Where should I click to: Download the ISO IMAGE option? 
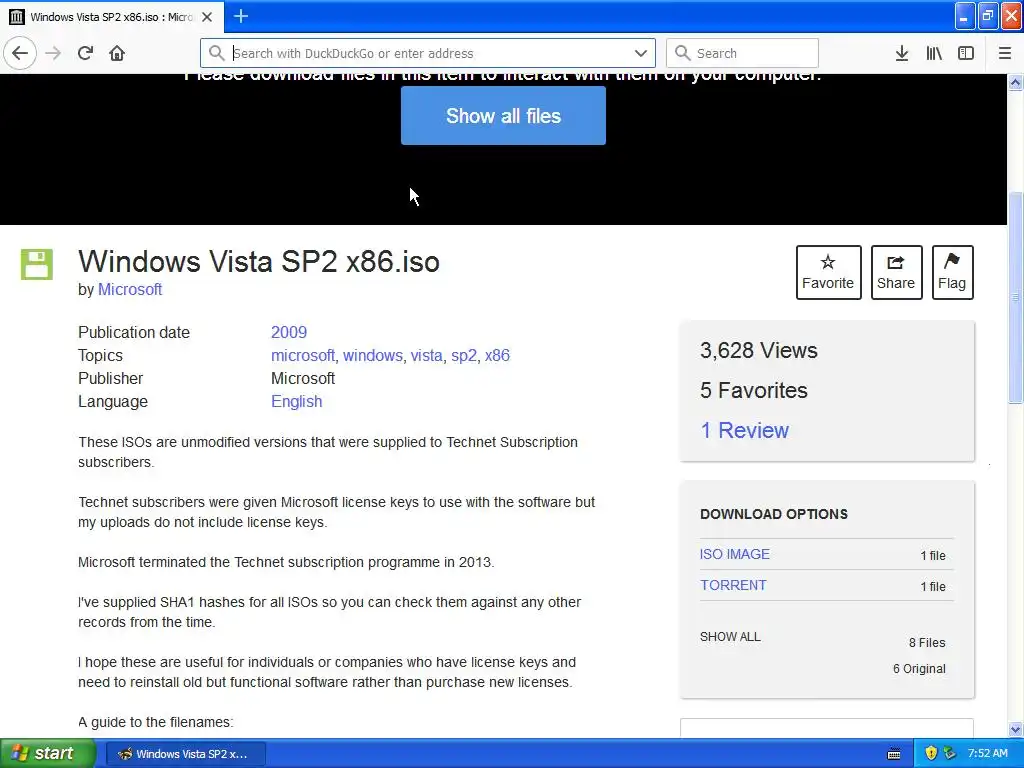coord(735,554)
